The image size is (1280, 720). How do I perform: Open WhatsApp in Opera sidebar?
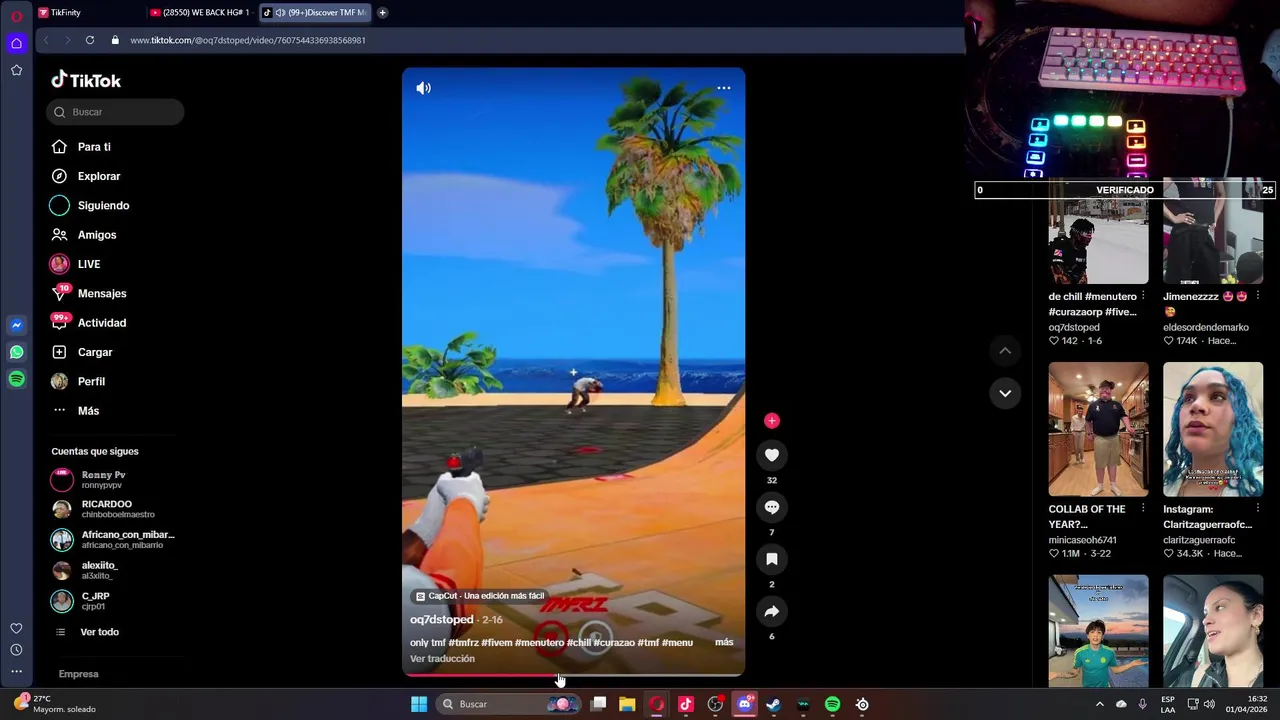click(x=16, y=352)
